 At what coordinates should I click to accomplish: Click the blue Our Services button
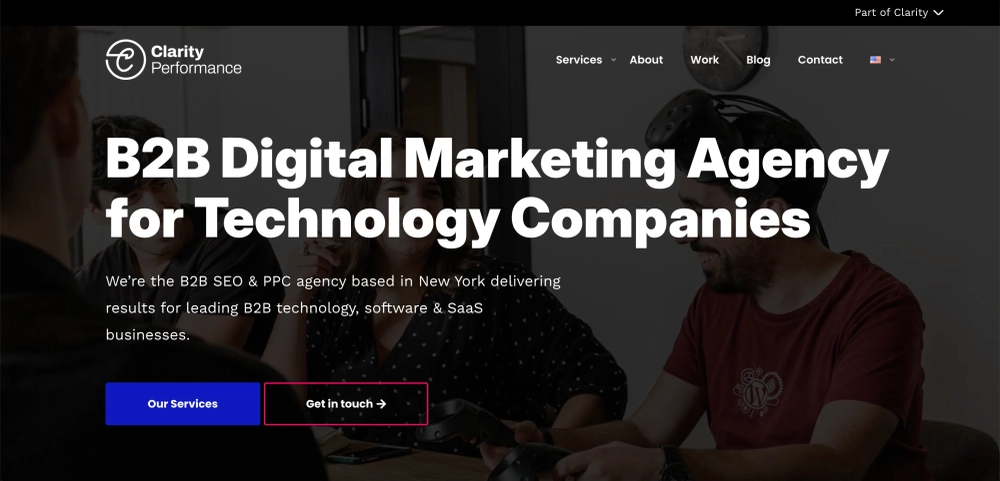[x=182, y=404]
